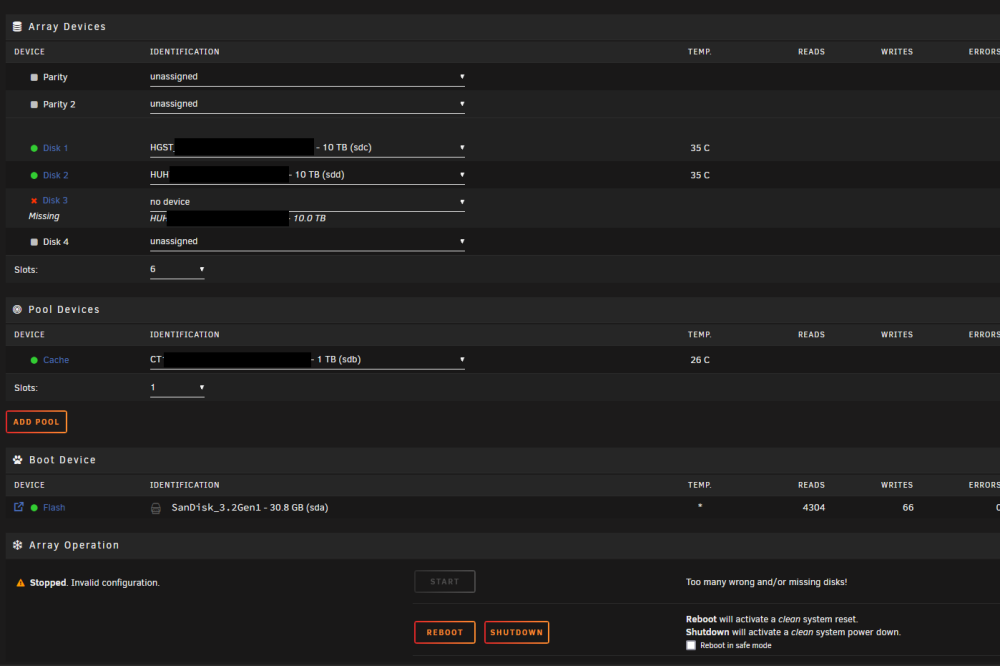The height and width of the screenshot is (666, 1000).
Task: Click the gray status square beside Disk 4
Action: (x=34, y=242)
